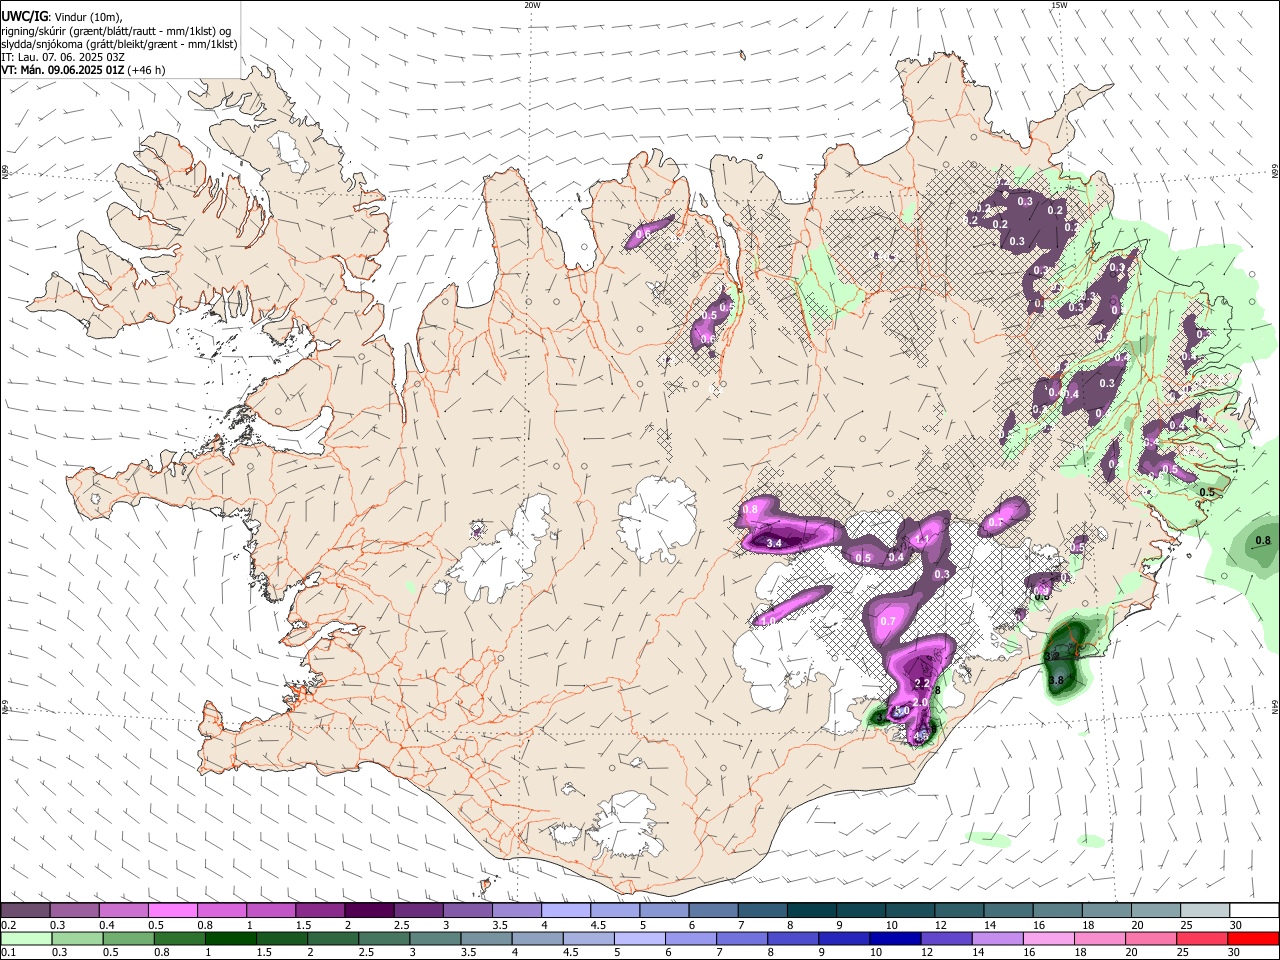Pick the mauve 0.2–0.3 swatch in upper legend
The image size is (1280, 960).
click(x=25, y=911)
